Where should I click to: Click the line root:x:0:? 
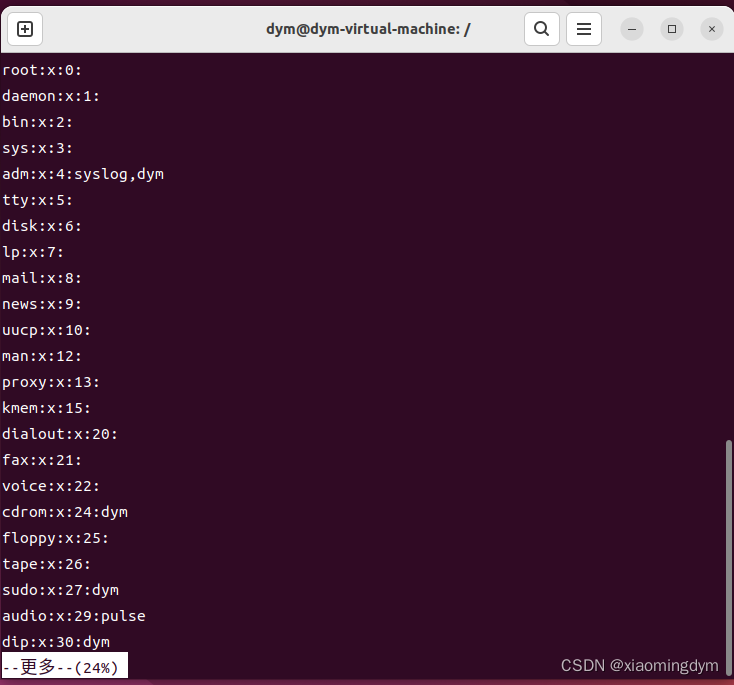pos(42,70)
